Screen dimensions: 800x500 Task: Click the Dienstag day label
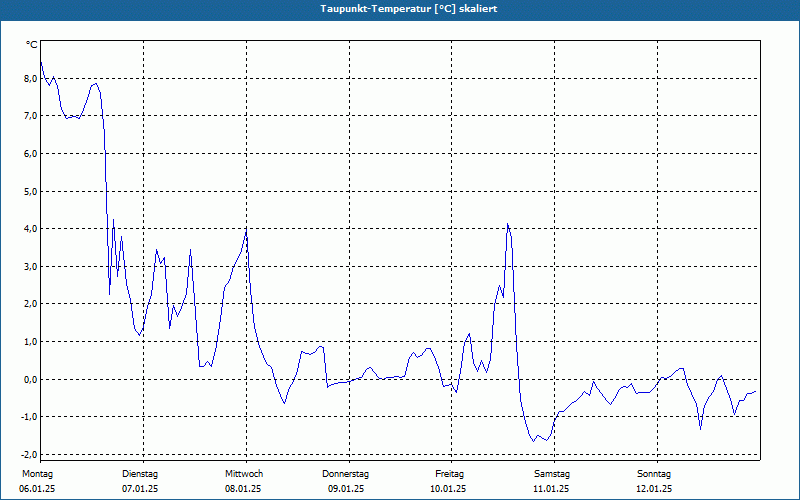click(140, 474)
